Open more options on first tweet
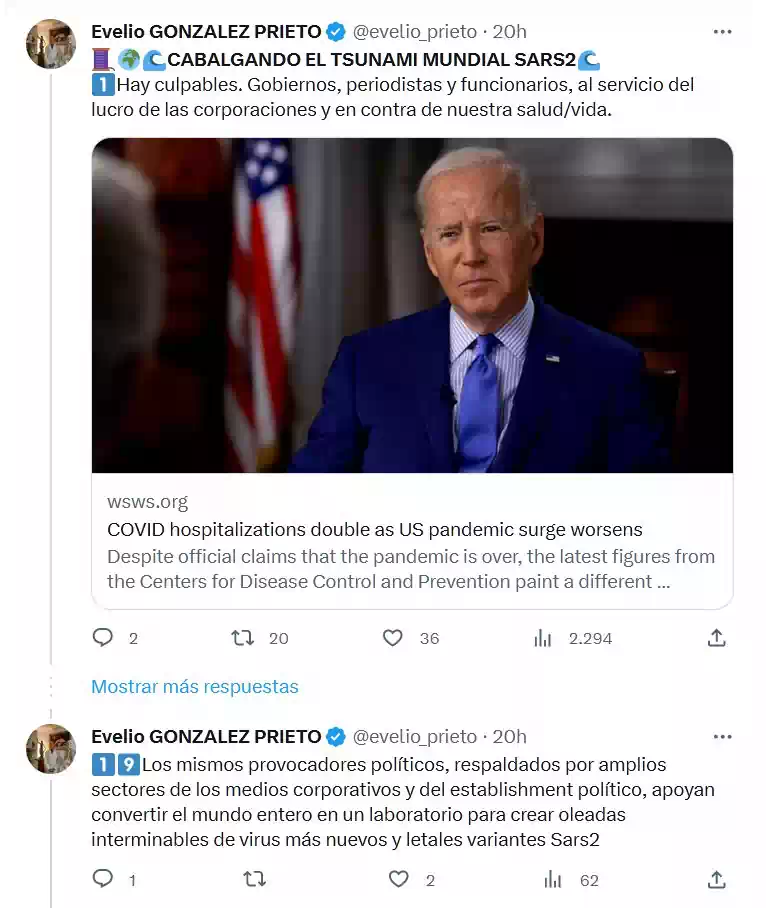This screenshot has height=908, width=766. pyautogui.click(x=722, y=32)
